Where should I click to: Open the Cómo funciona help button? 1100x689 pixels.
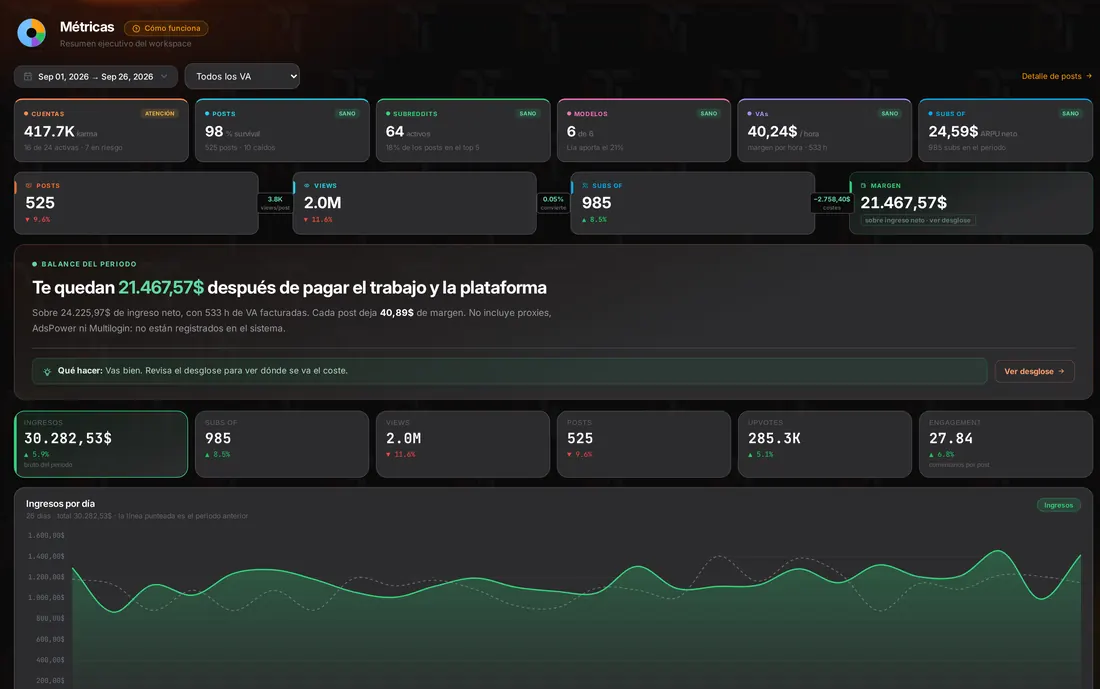point(166,28)
